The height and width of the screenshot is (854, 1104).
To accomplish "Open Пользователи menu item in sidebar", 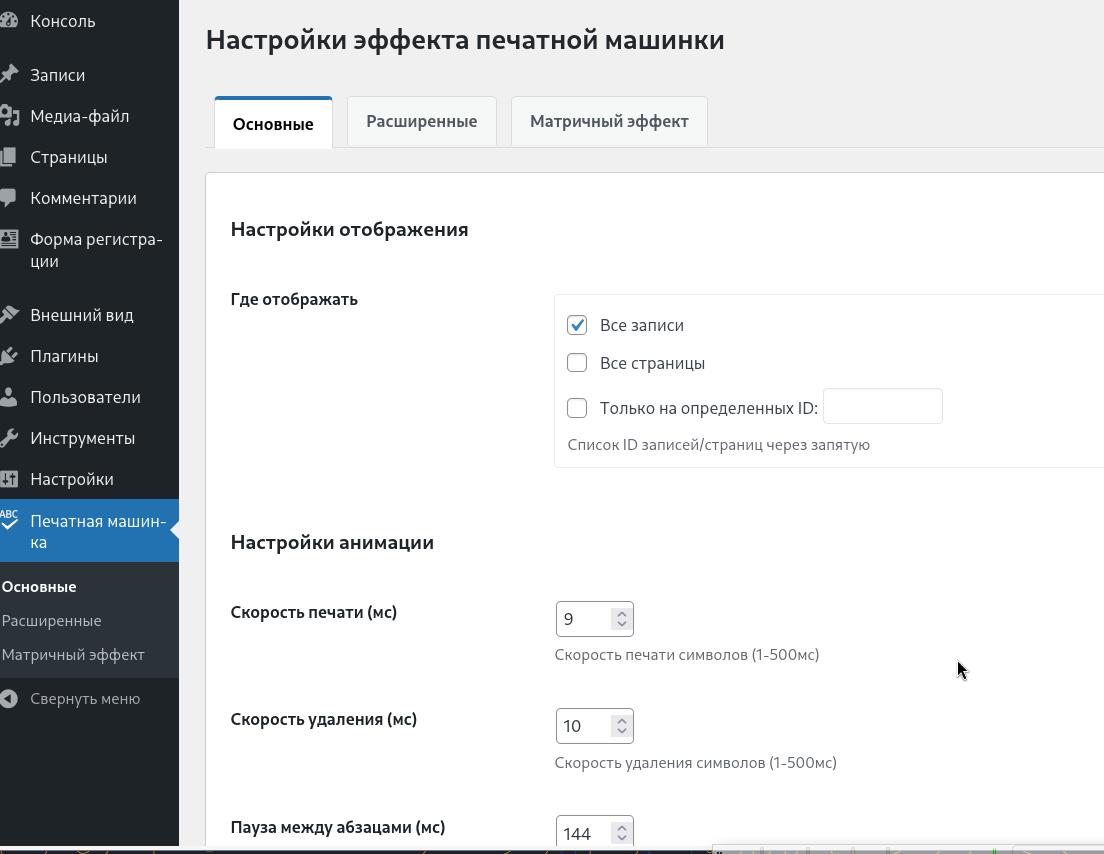I will 85,397.
